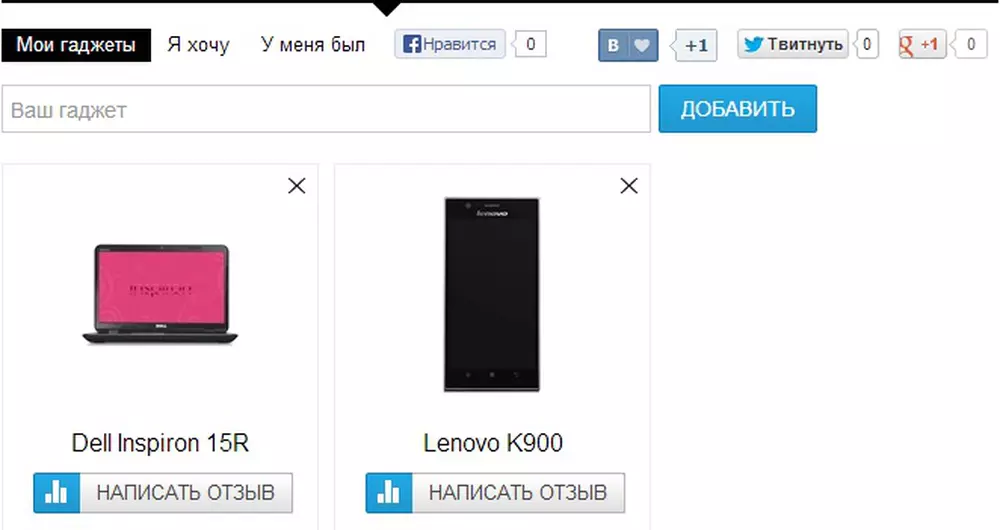Screen dimensions: 1000x530
Task: Remove Lenovo K900 with X icon
Action: click(x=629, y=186)
